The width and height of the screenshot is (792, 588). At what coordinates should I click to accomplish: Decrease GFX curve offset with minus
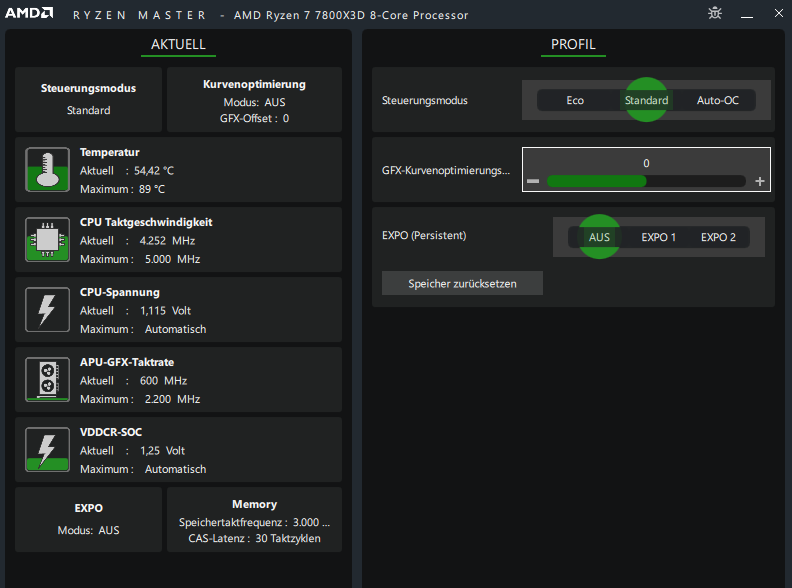533,181
